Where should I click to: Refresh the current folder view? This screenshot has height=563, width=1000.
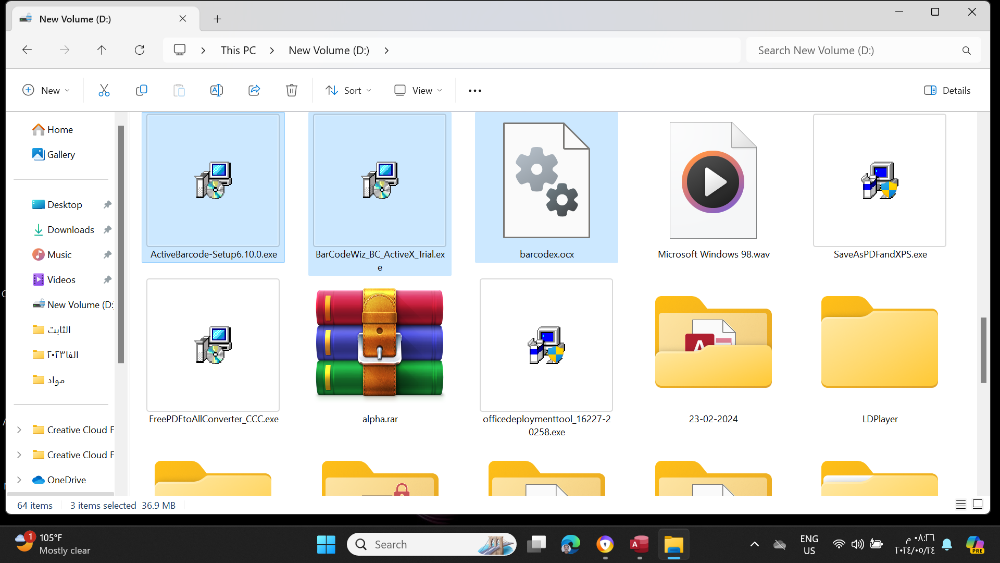[x=140, y=50]
